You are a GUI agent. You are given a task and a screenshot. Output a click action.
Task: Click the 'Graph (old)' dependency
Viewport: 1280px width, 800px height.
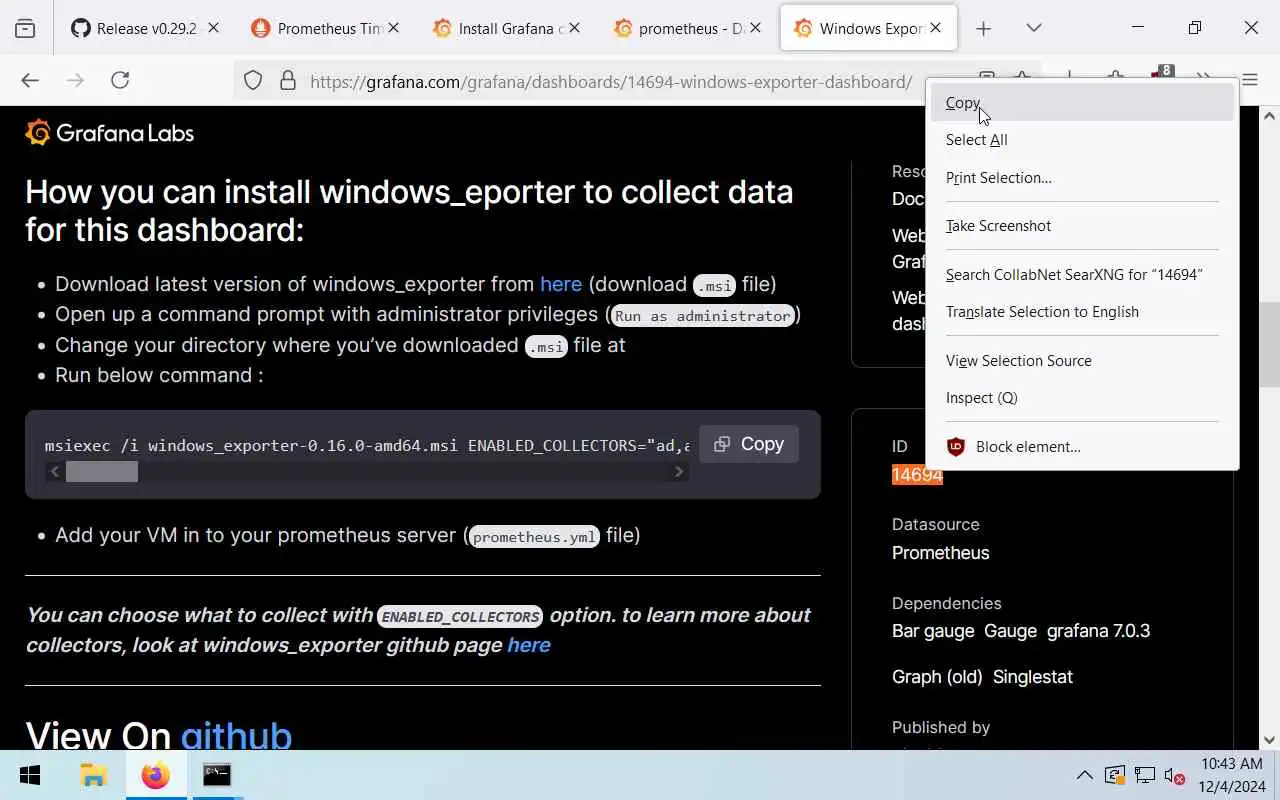(x=937, y=677)
